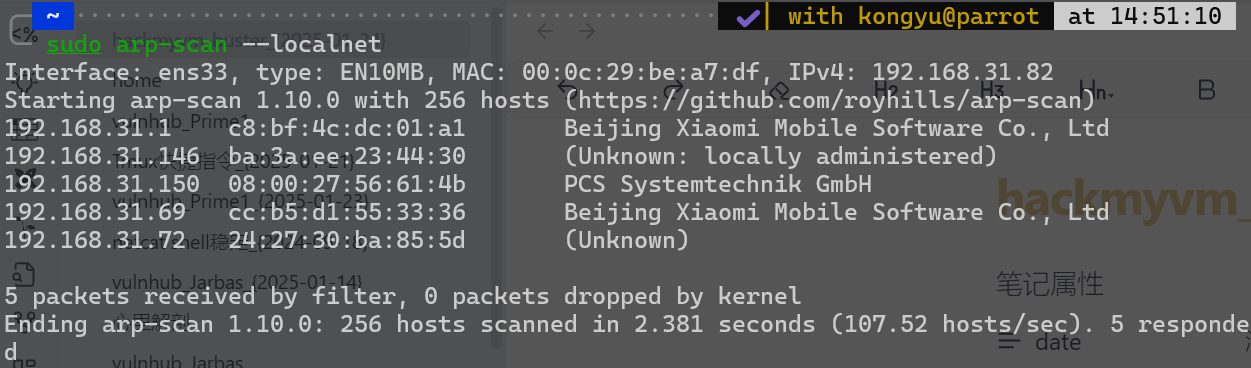Go forward with the right arrow
The width and height of the screenshot is (1251, 368).
[588, 31]
